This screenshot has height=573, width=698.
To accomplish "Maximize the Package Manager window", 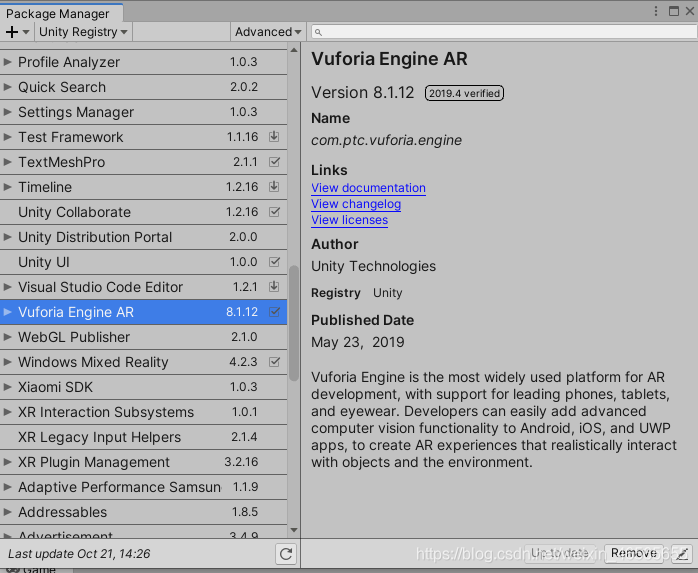I will (x=674, y=11).
